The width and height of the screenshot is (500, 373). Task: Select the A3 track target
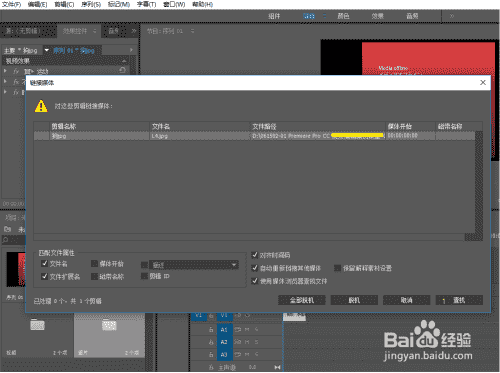click(224, 354)
